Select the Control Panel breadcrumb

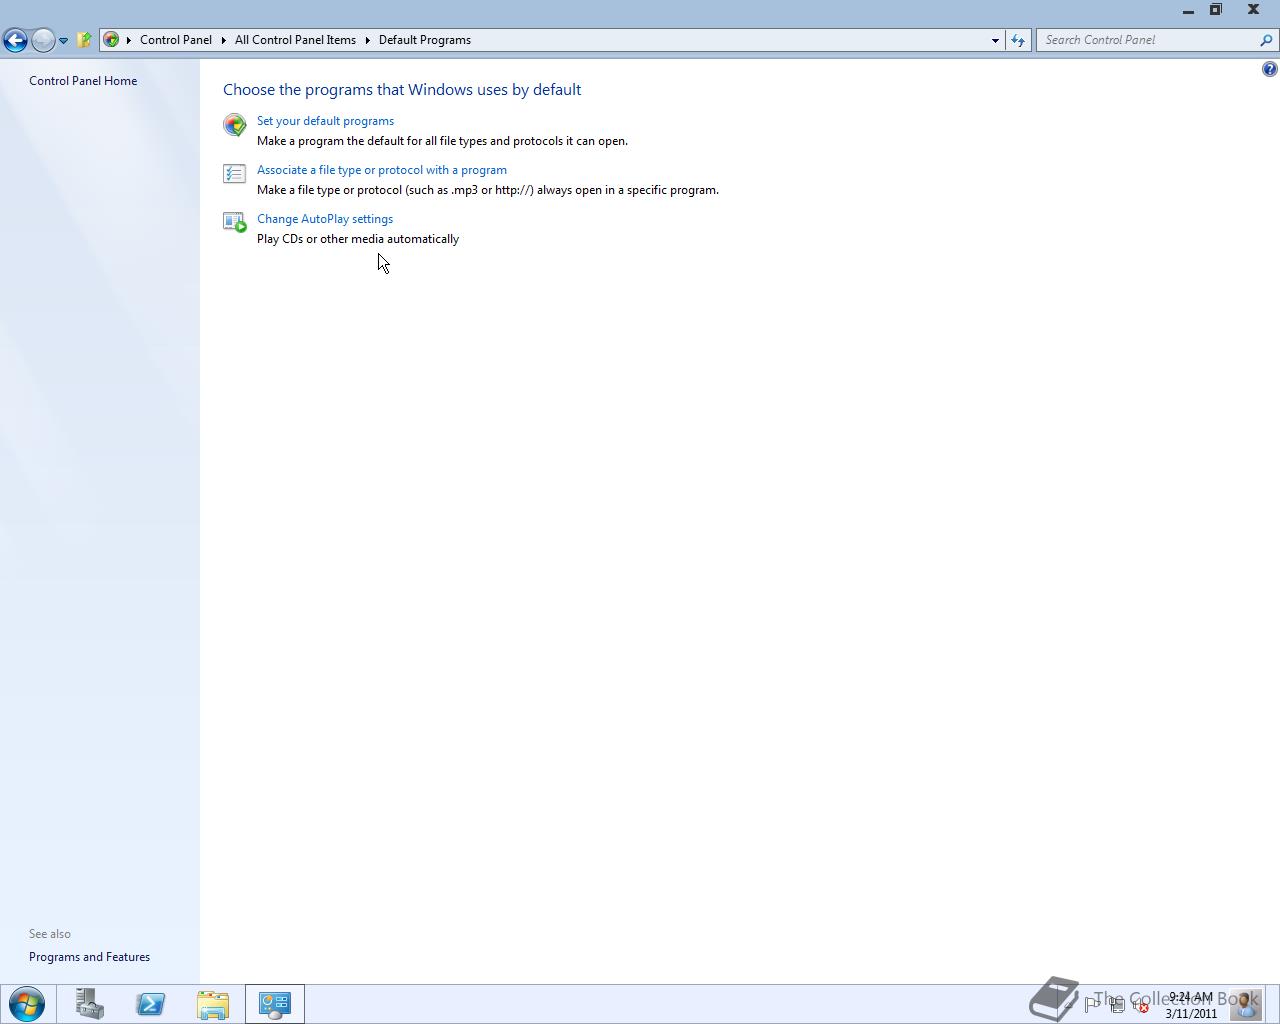176,40
